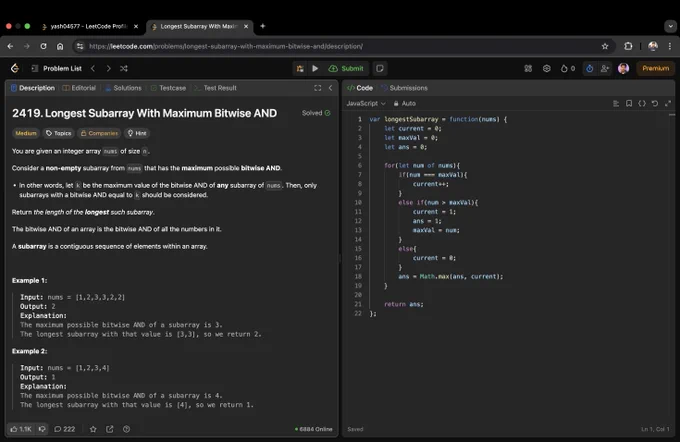Start the timer clock icon
The image size is (680, 442).
(x=589, y=69)
